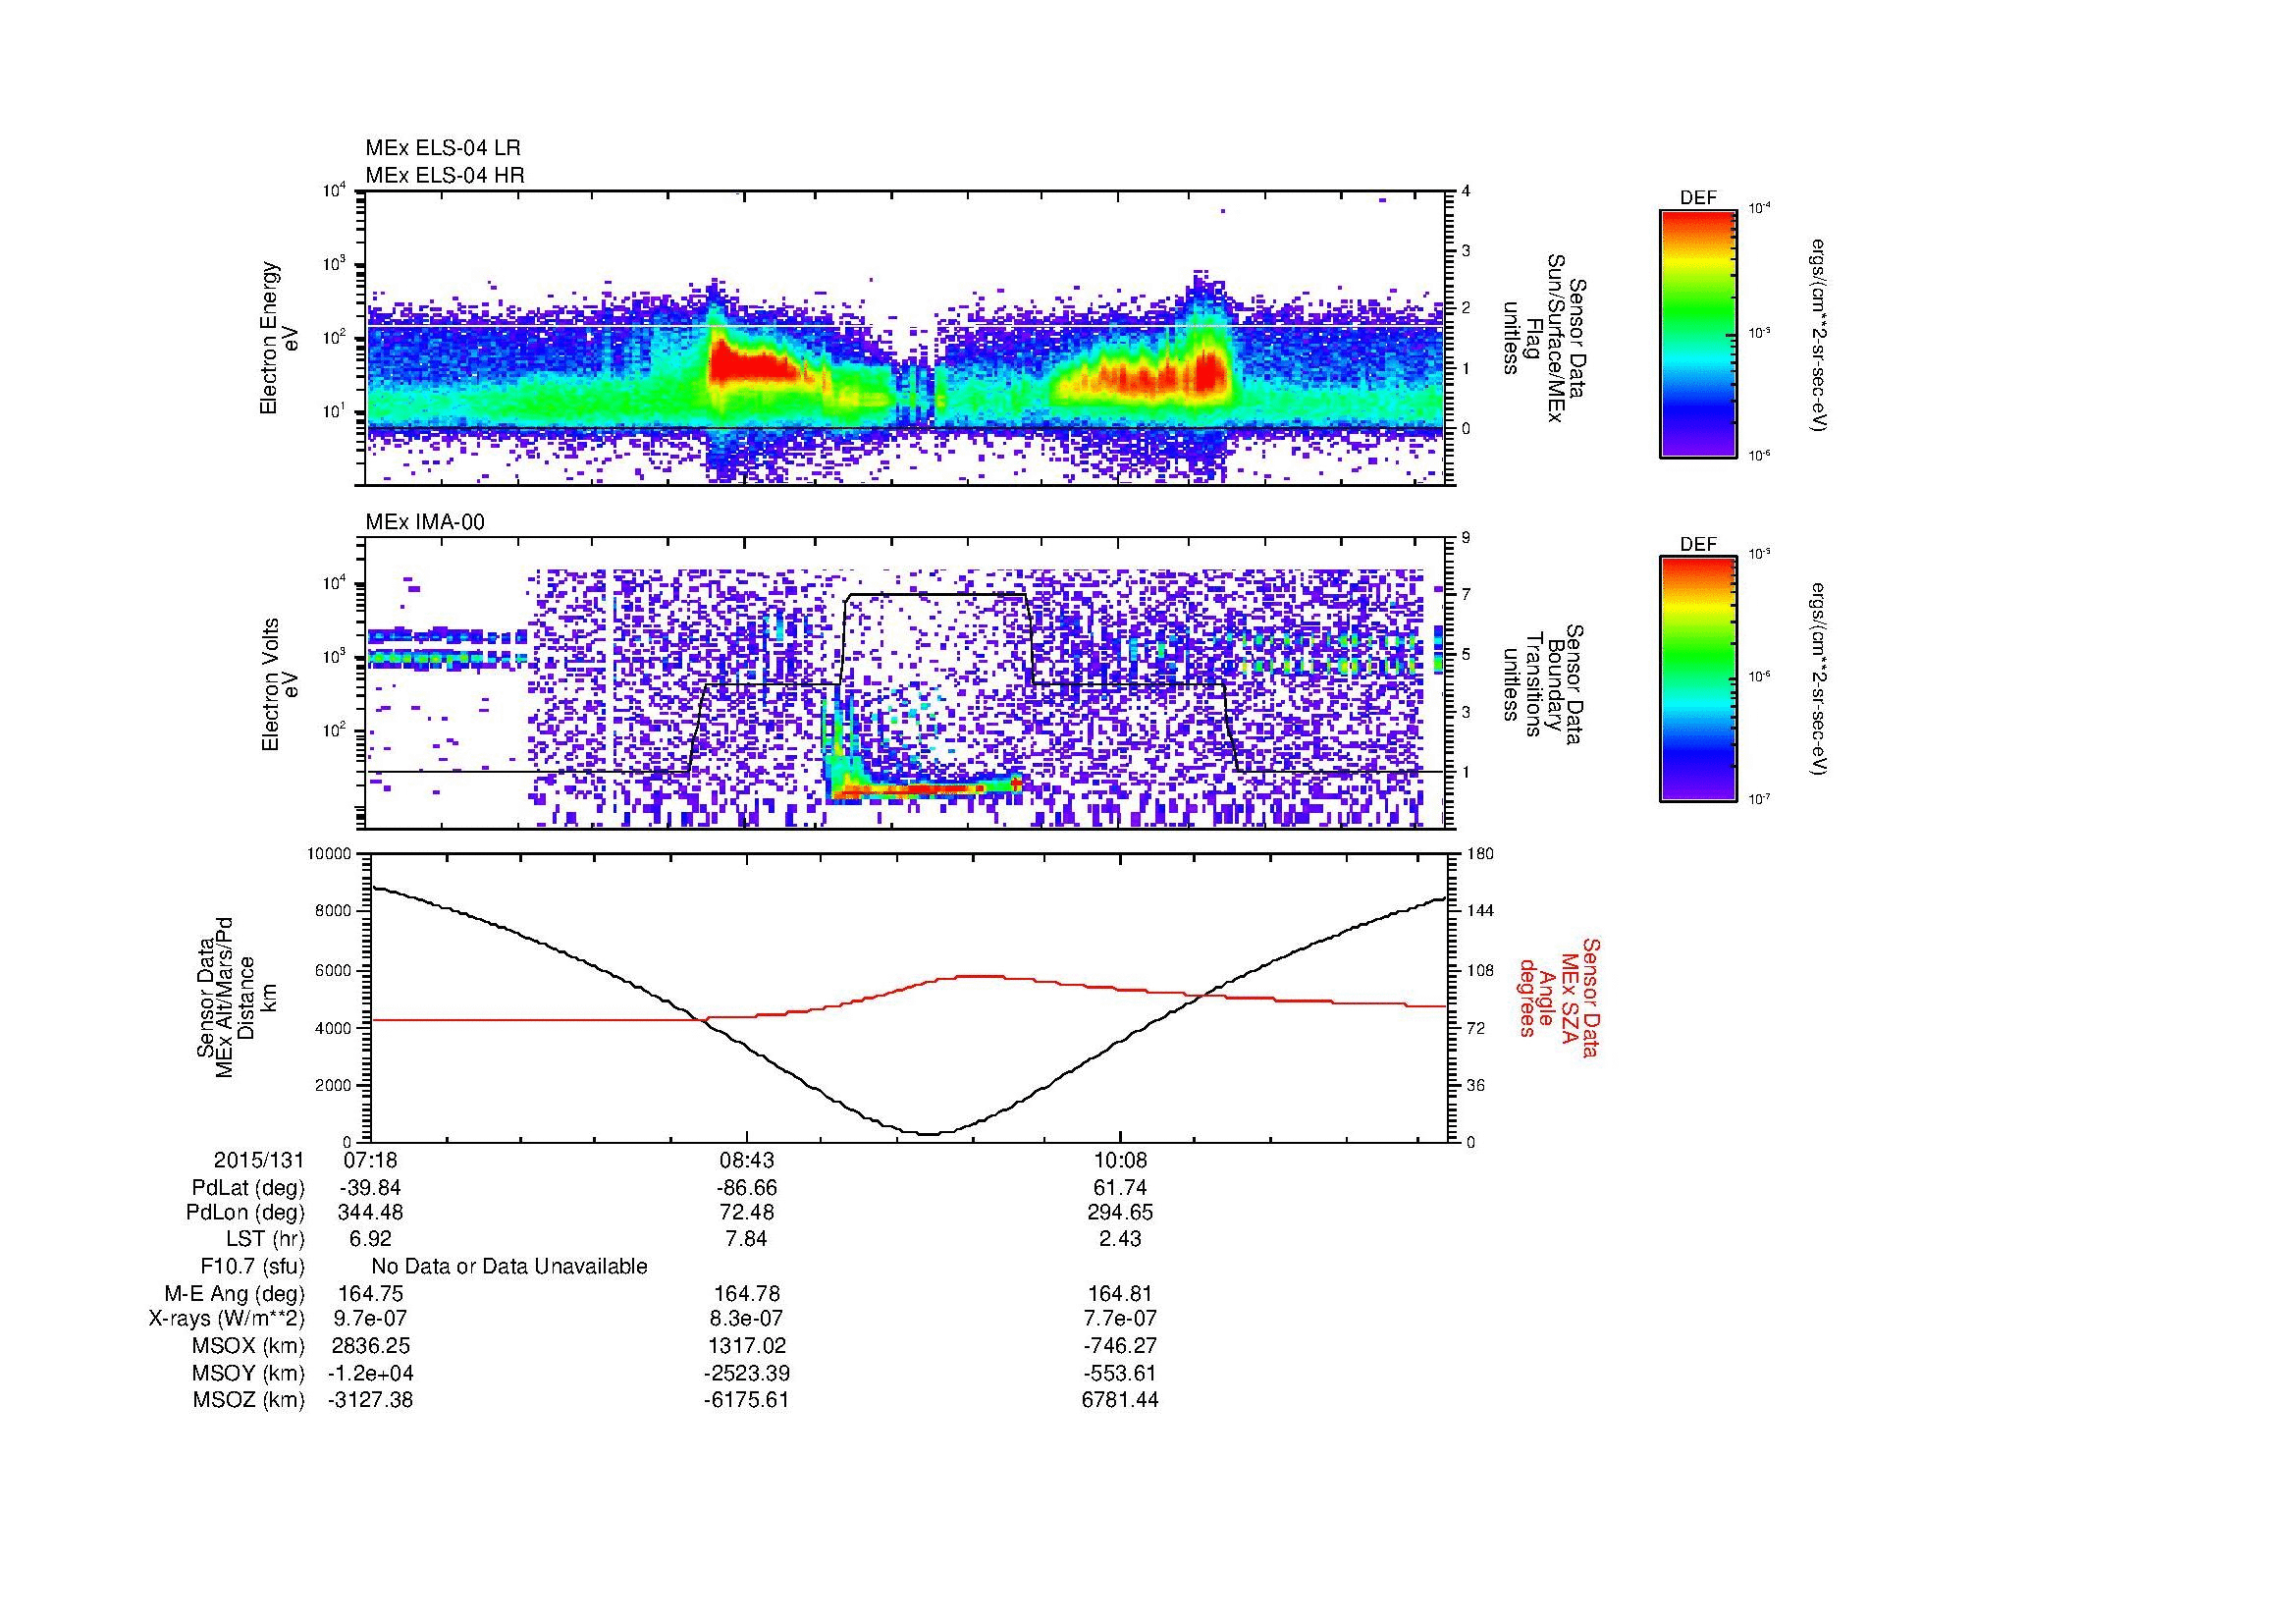Click the 'PdLat (deg)' row label

pyautogui.click(x=248, y=1188)
